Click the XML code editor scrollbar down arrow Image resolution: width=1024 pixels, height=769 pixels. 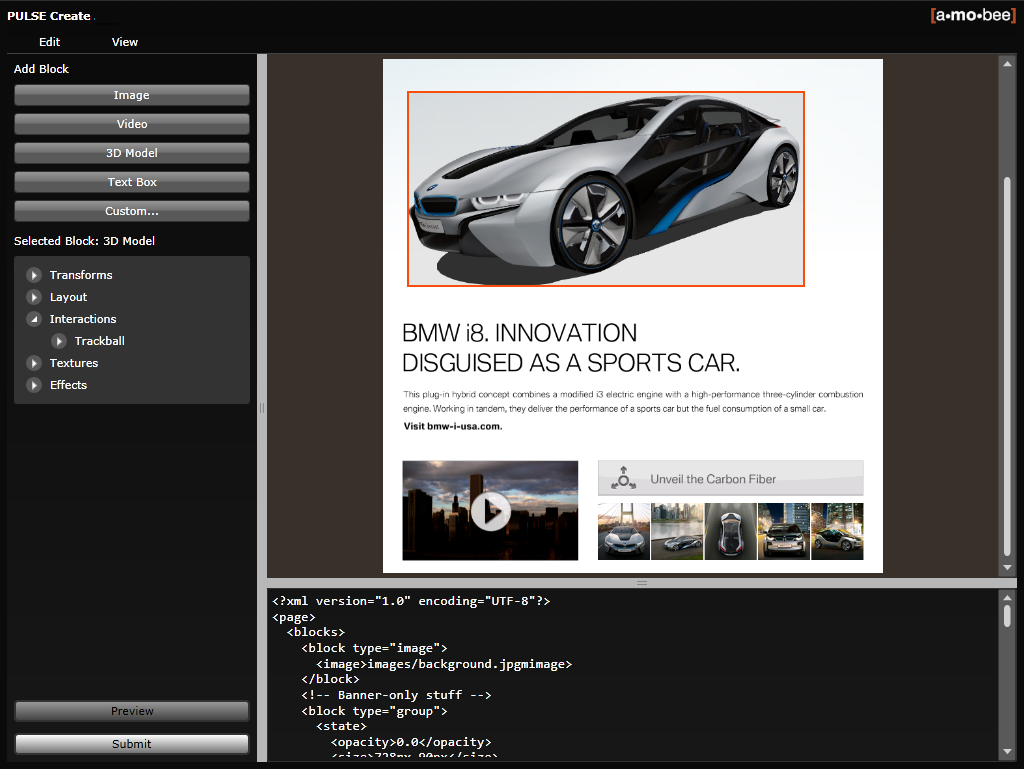1008,751
